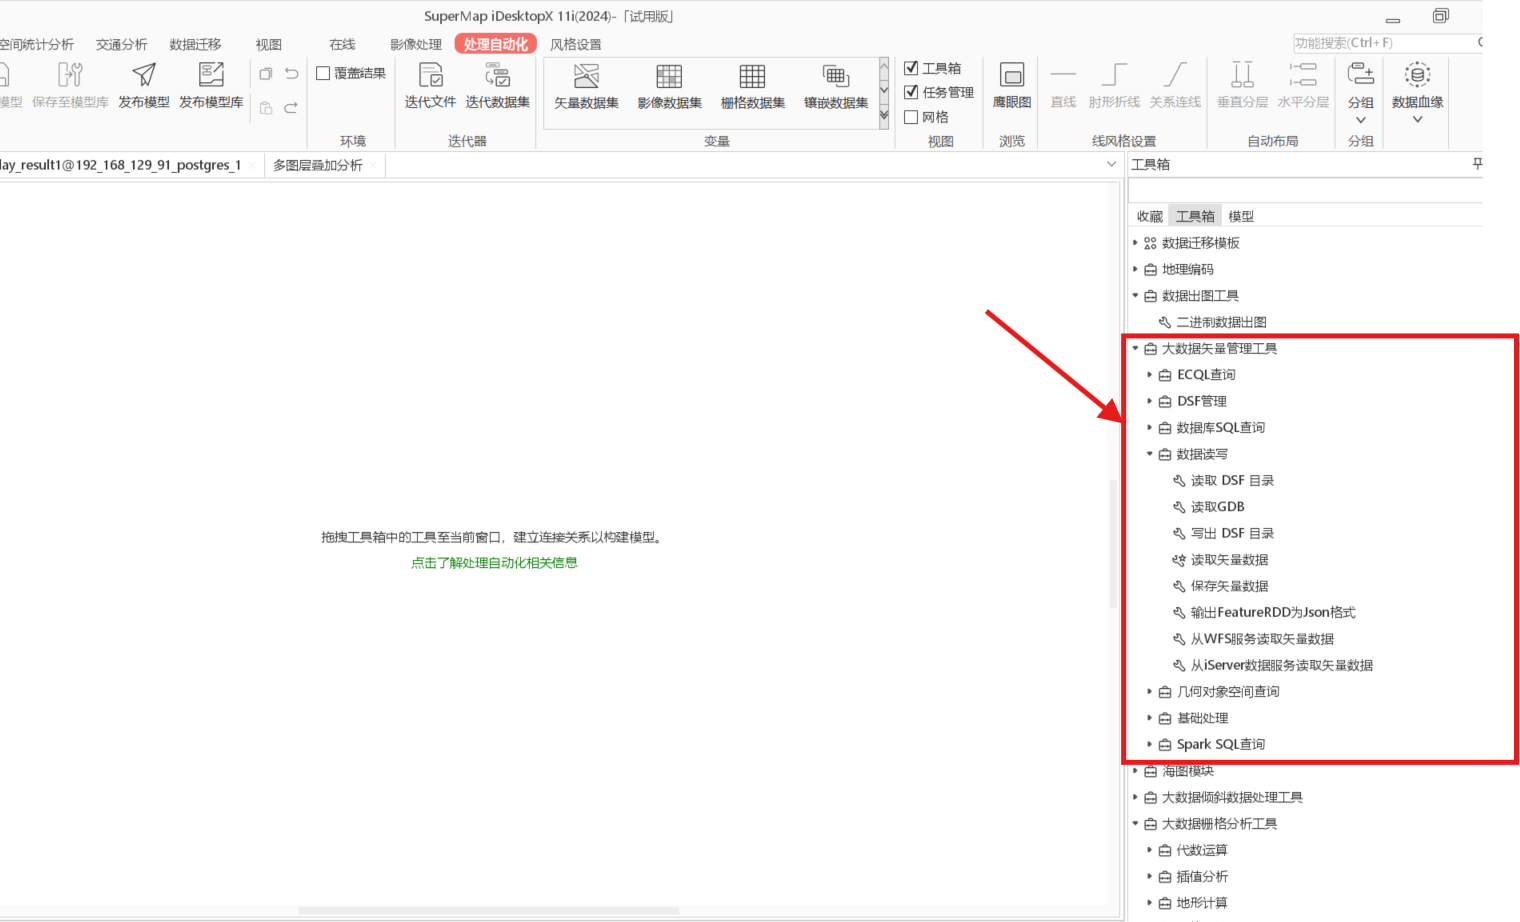
Task: Collapse the 数据读写 node
Action: [x=1150, y=454]
